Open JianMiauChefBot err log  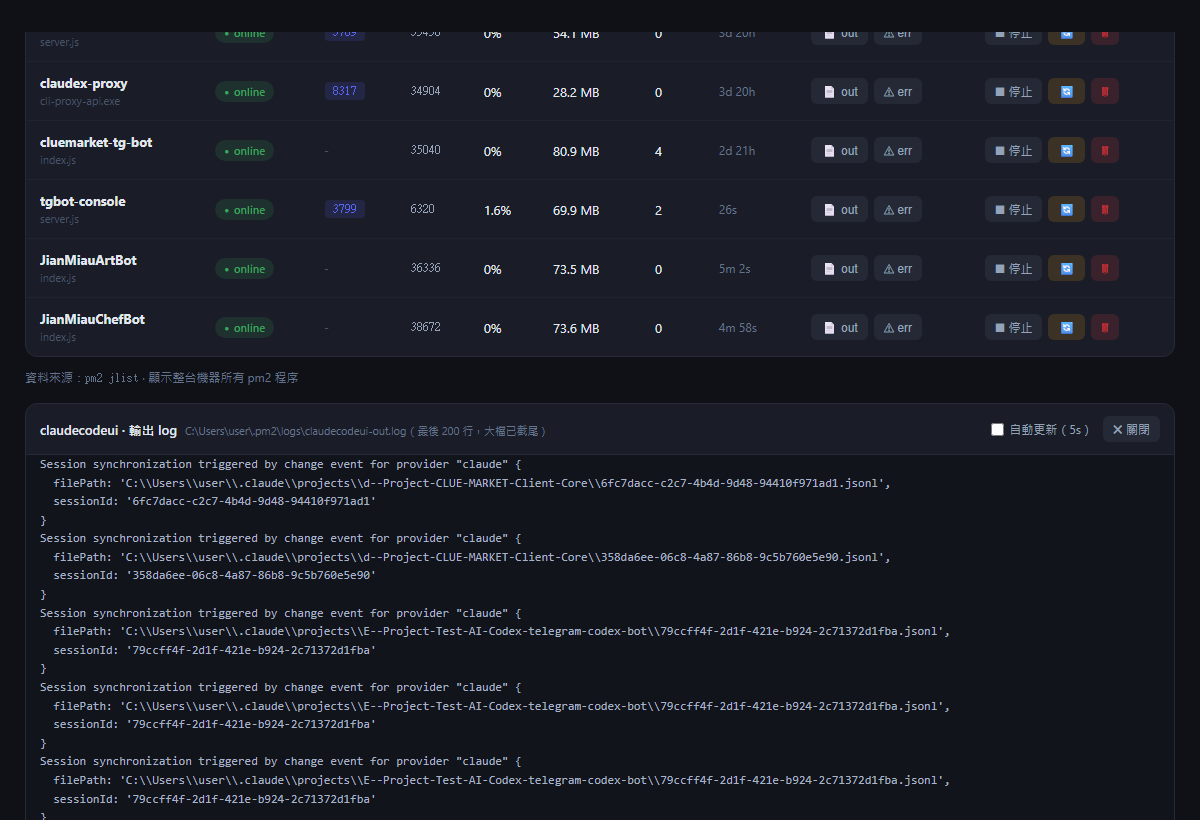tap(898, 328)
